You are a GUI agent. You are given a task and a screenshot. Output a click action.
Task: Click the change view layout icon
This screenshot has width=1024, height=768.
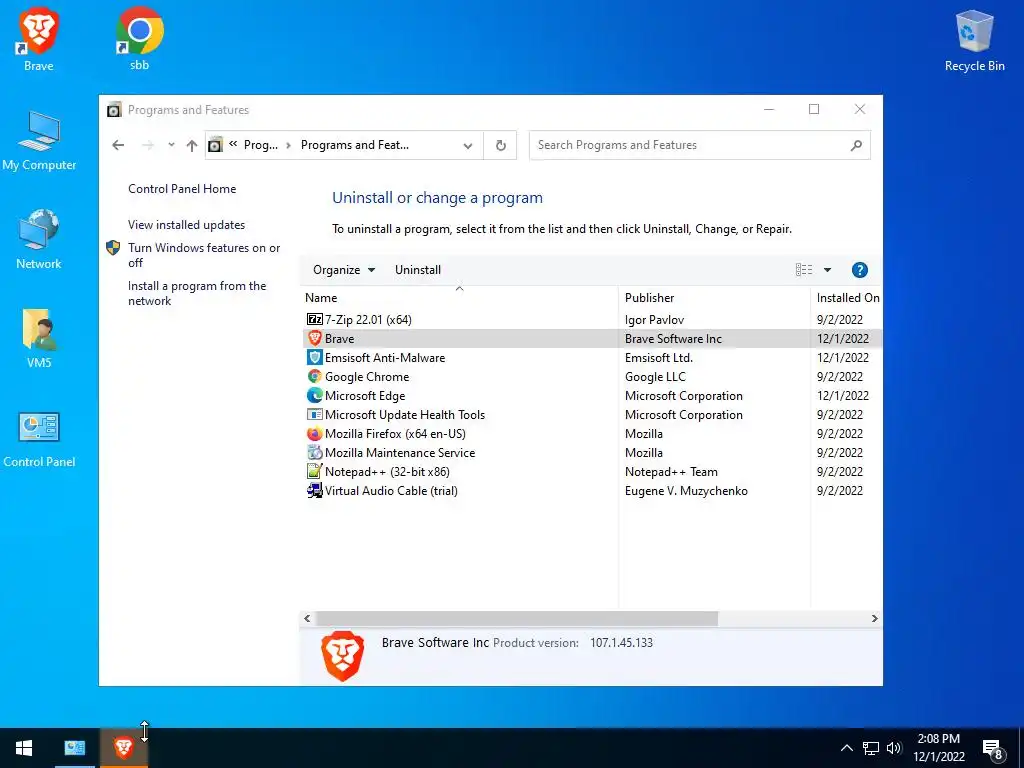[804, 270]
